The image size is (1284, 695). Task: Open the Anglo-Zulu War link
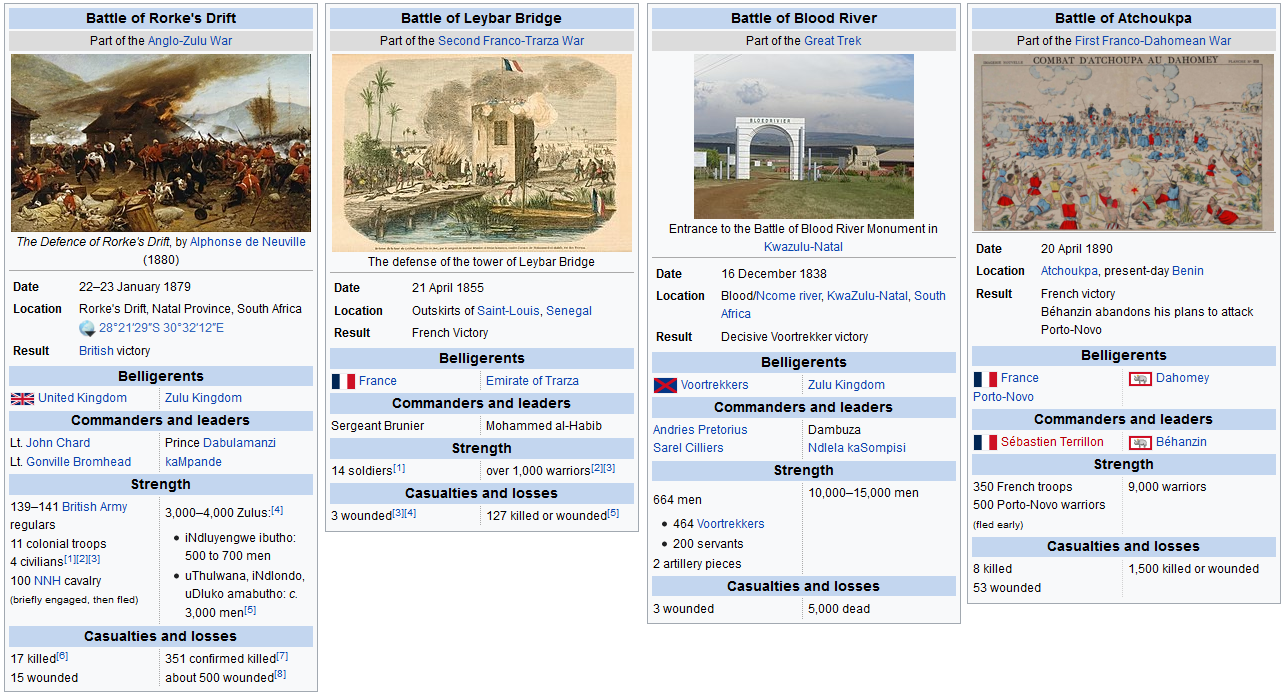pyautogui.click(x=190, y=41)
